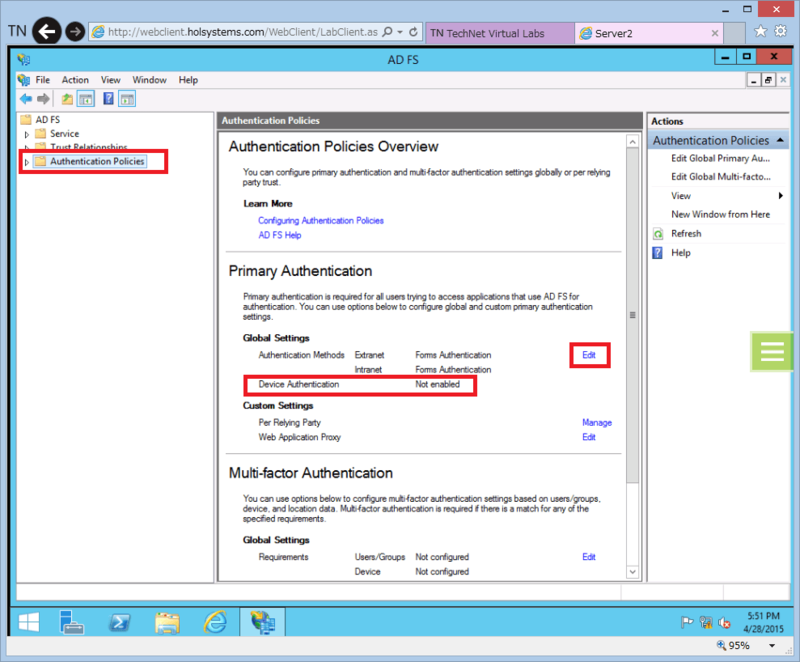
Task: Open the green lab menu hamburger button
Action: (772, 351)
